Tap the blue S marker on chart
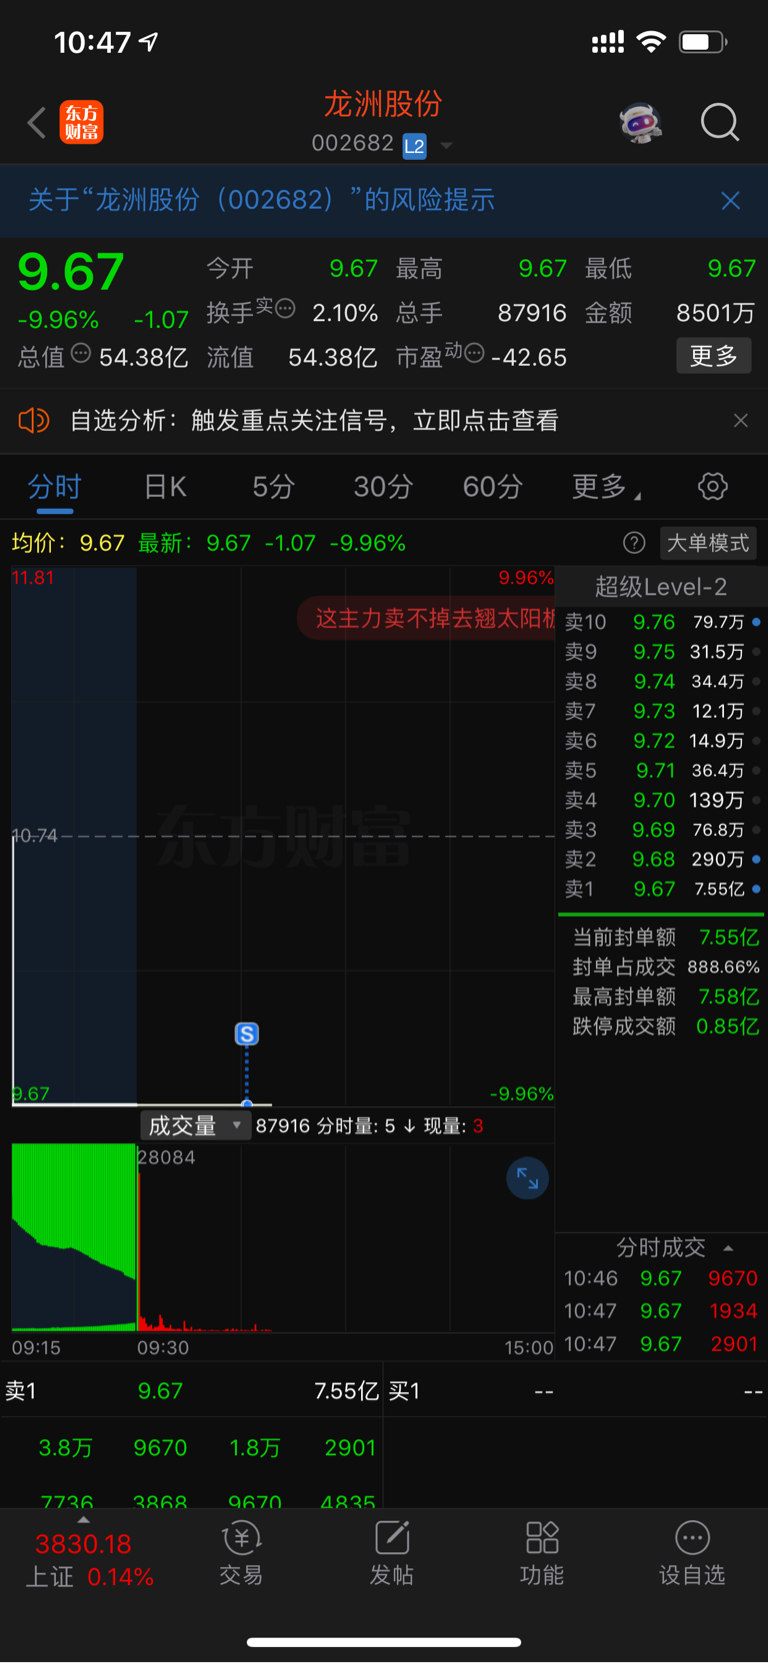This screenshot has height=1663, width=768. 247,1034
